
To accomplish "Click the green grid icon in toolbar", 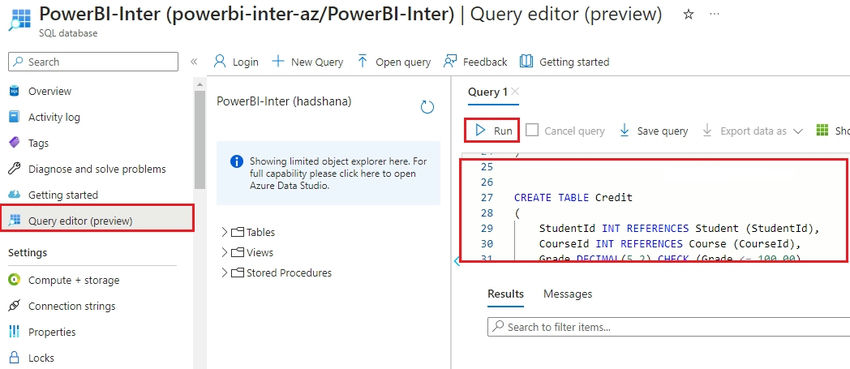I will tap(822, 130).
